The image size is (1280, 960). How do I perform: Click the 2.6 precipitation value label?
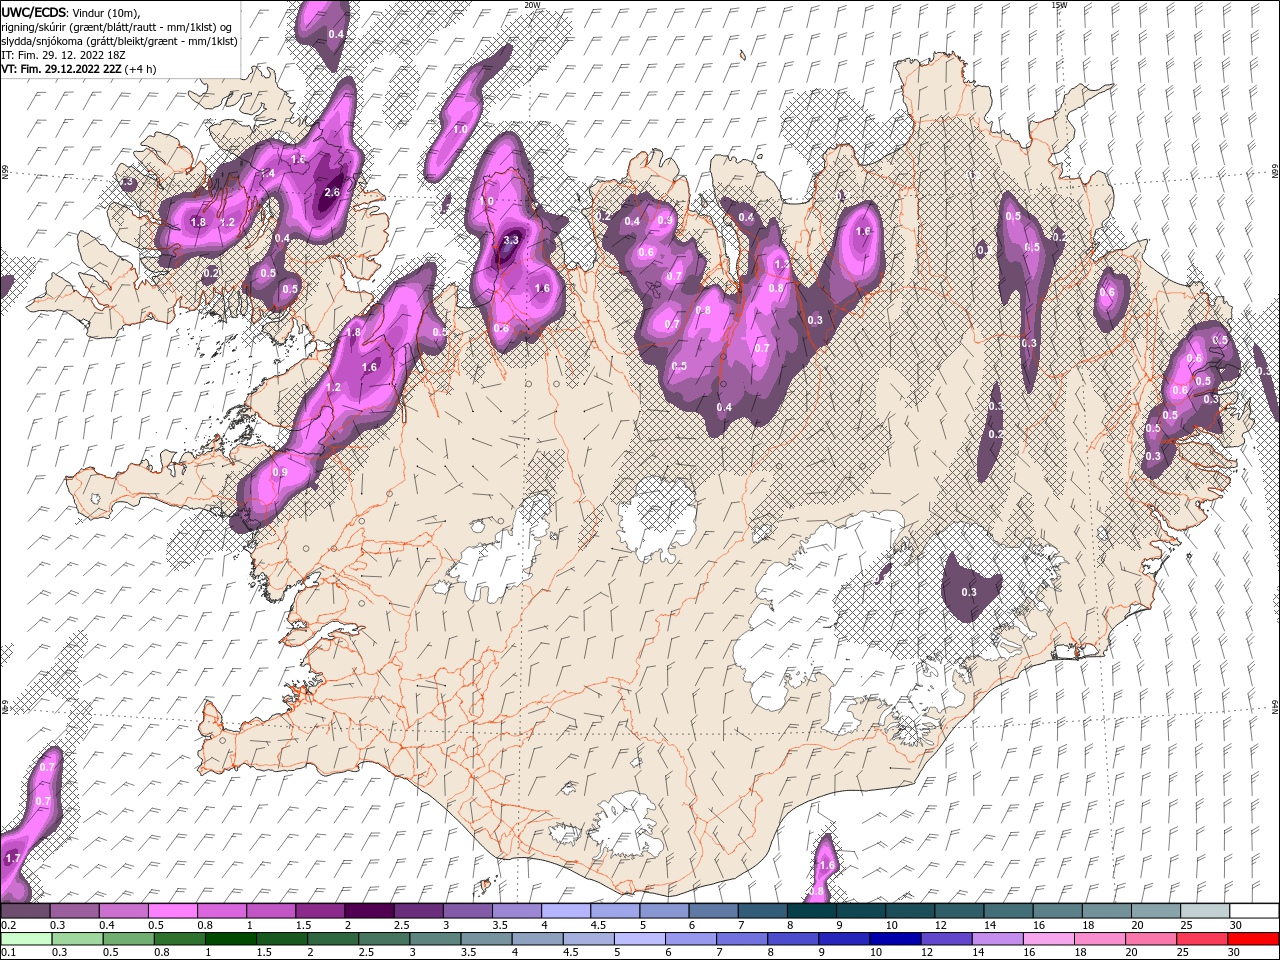pos(333,192)
